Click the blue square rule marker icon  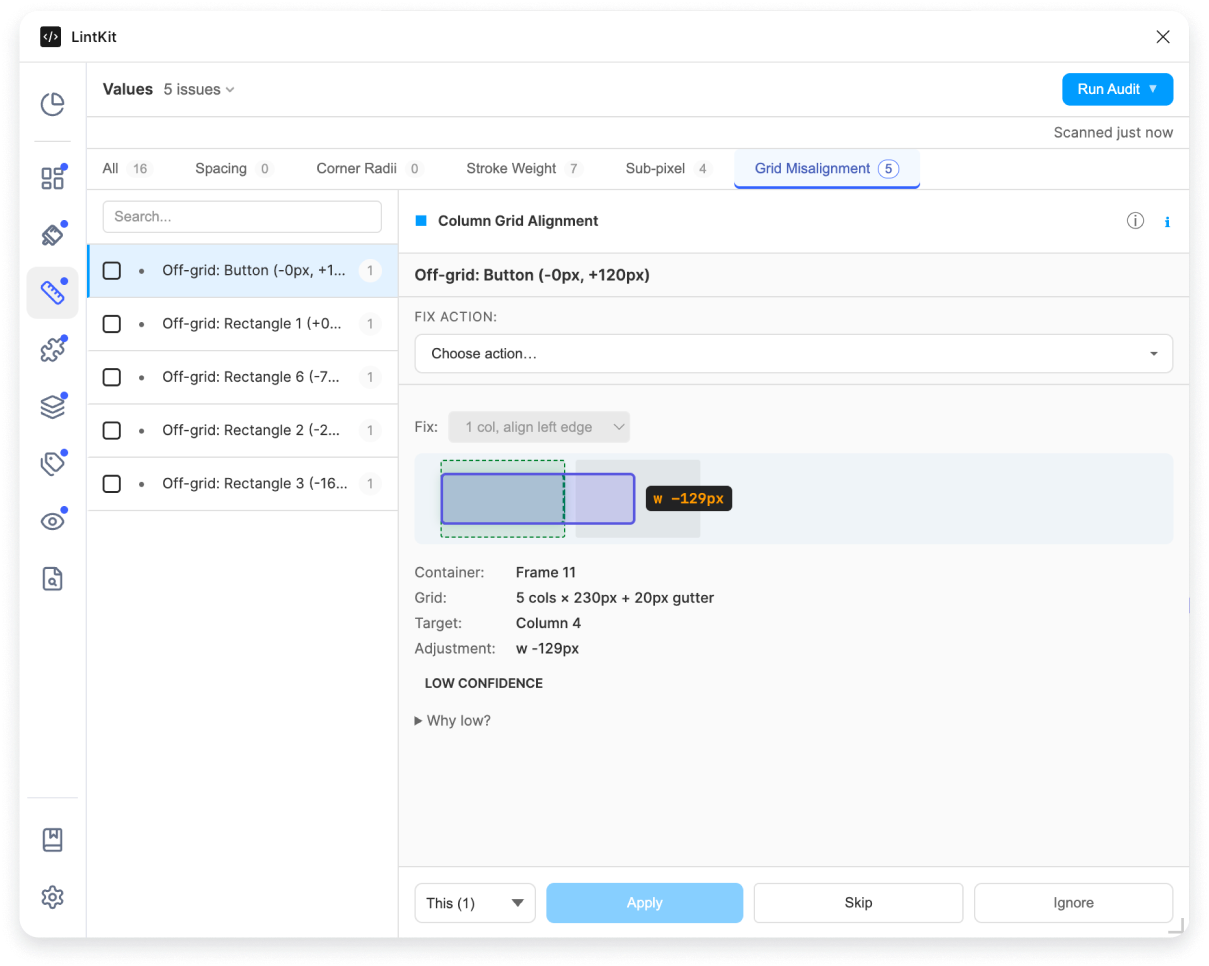(x=421, y=221)
